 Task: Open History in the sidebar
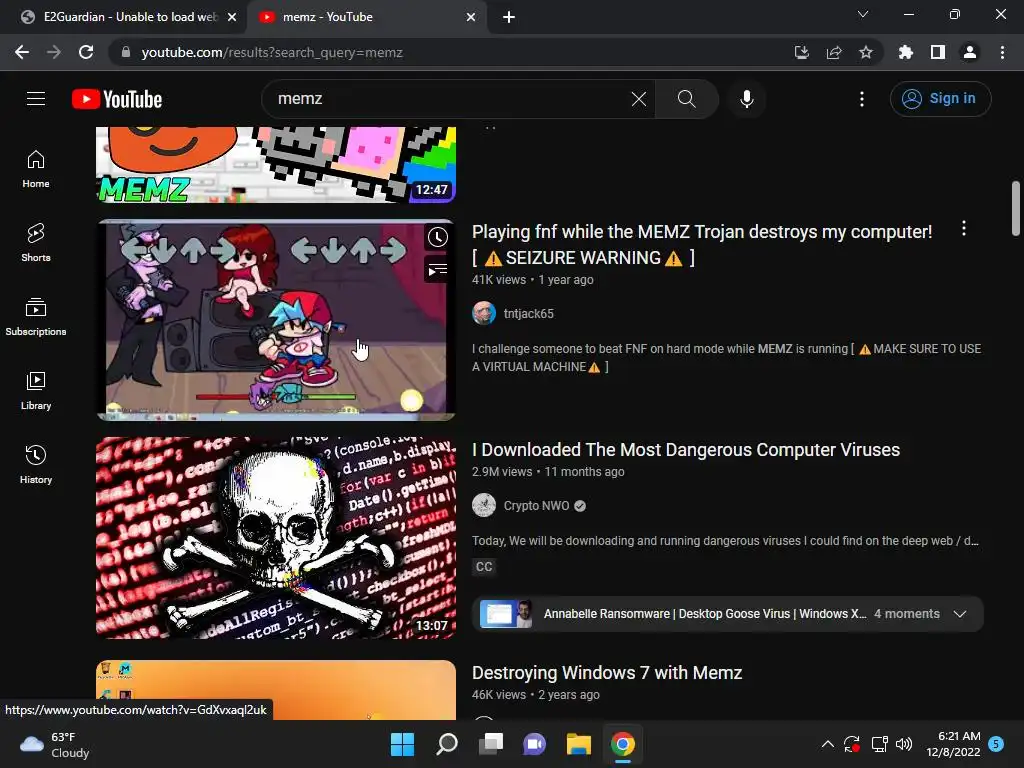pyautogui.click(x=36, y=464)
